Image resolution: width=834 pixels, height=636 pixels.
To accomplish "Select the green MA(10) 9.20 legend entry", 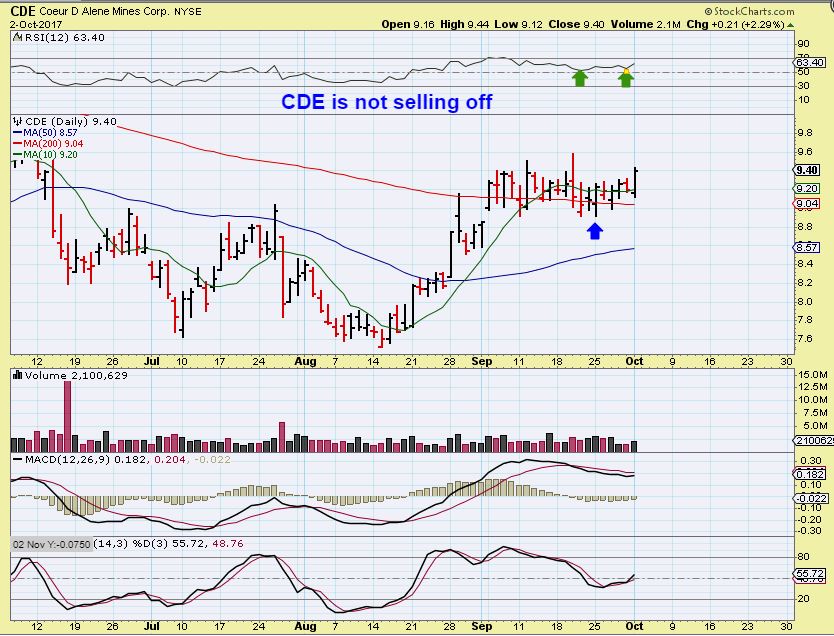I will 45,155.
